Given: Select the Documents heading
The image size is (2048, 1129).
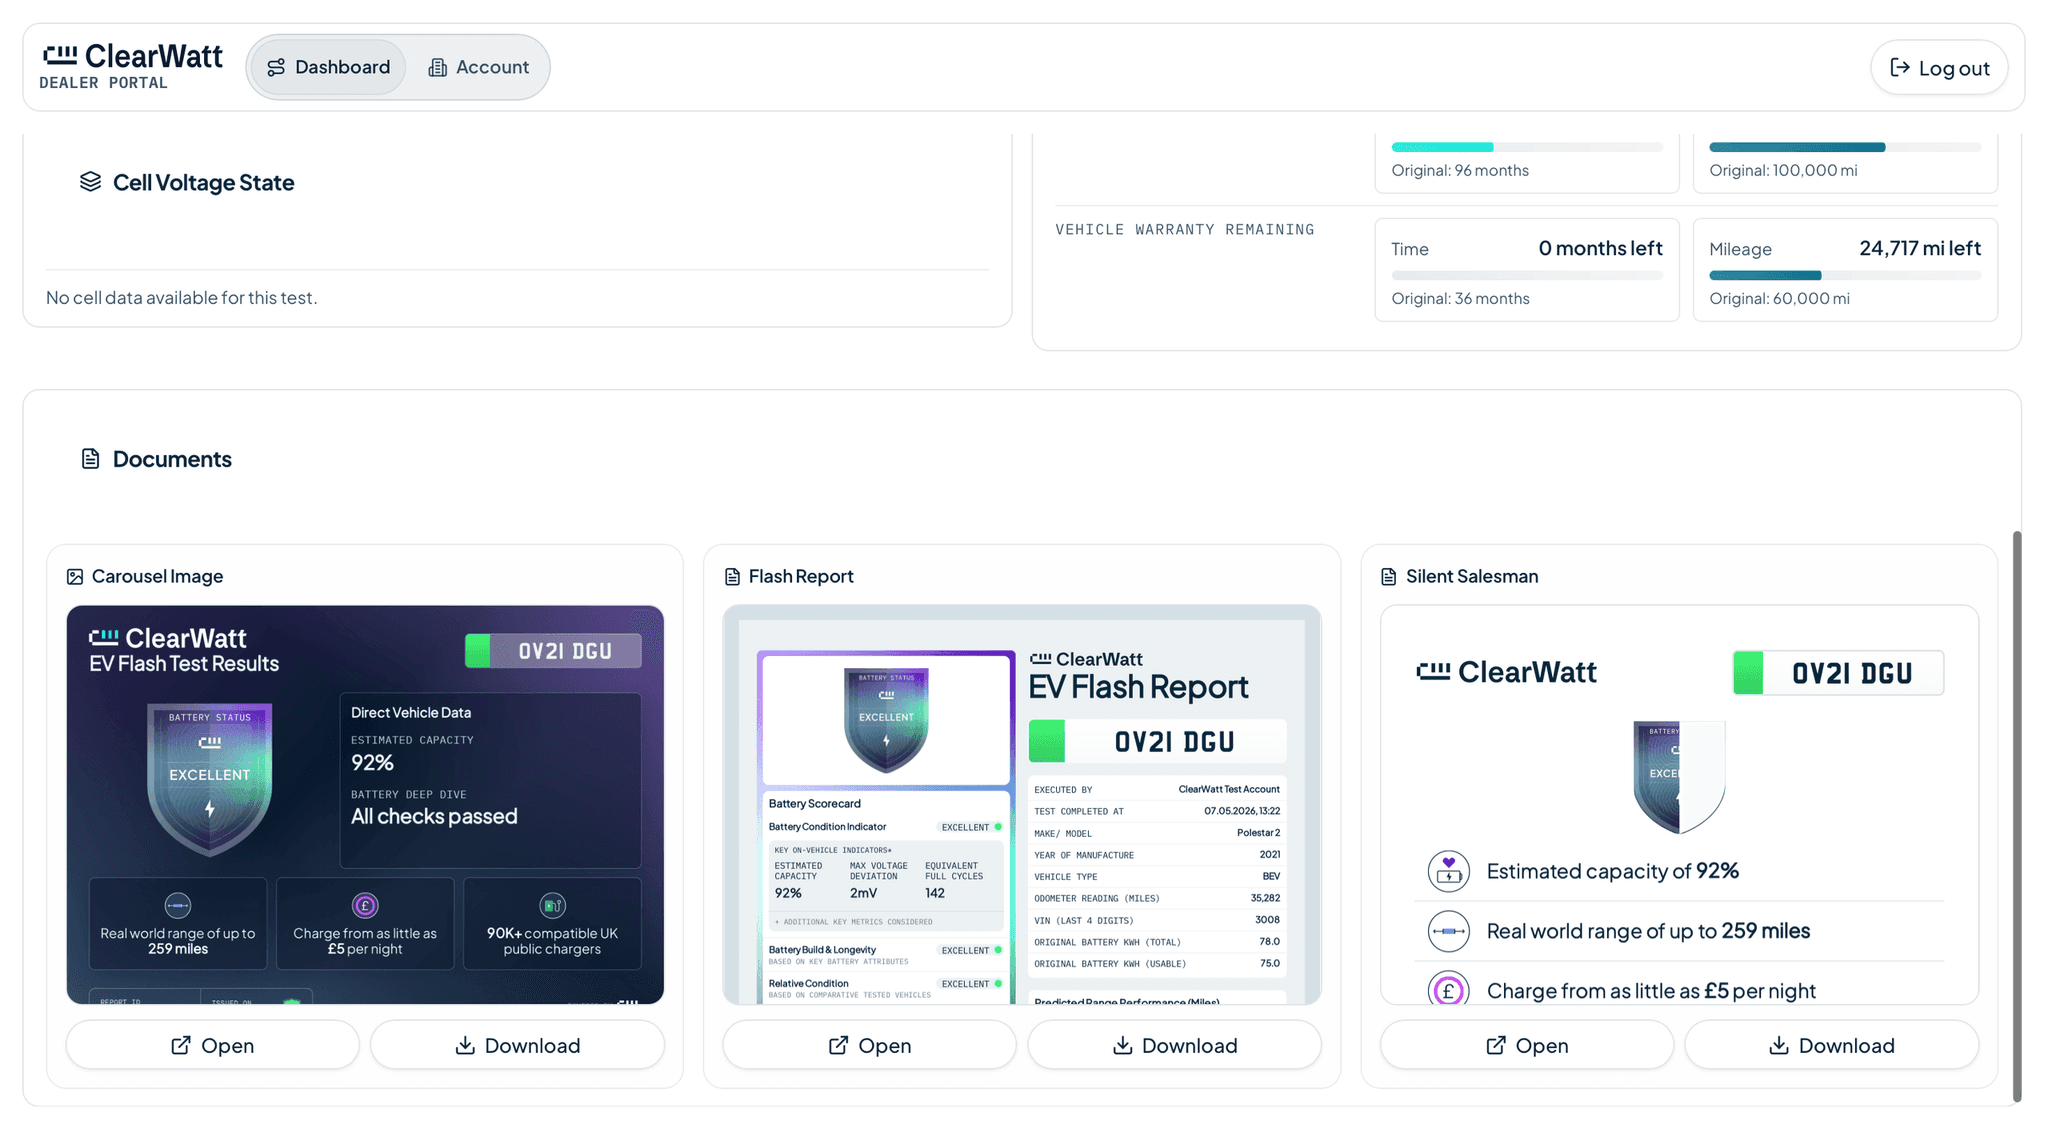Looking at the screenshot, I should click(x=172, y=459).
